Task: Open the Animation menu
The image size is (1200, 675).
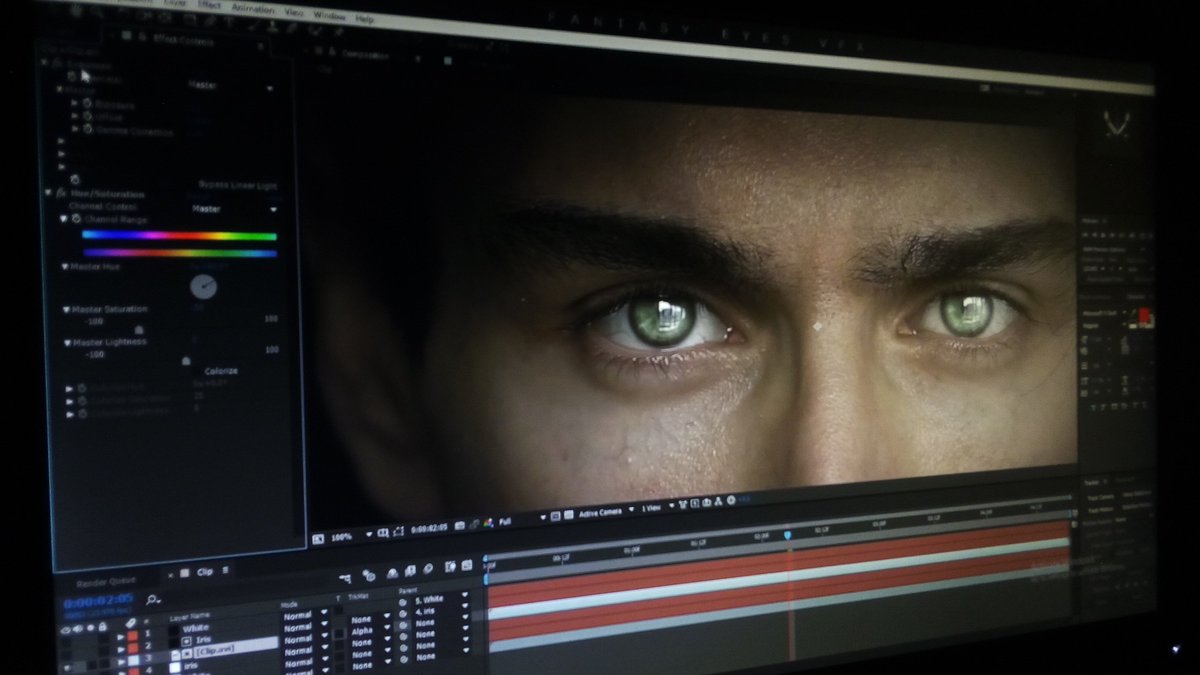Action: 252,9
